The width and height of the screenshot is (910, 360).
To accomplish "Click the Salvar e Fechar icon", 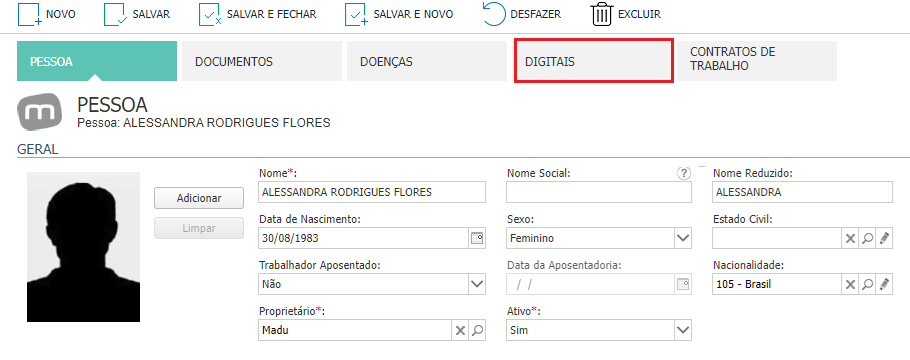I will (x=210, y=15).
